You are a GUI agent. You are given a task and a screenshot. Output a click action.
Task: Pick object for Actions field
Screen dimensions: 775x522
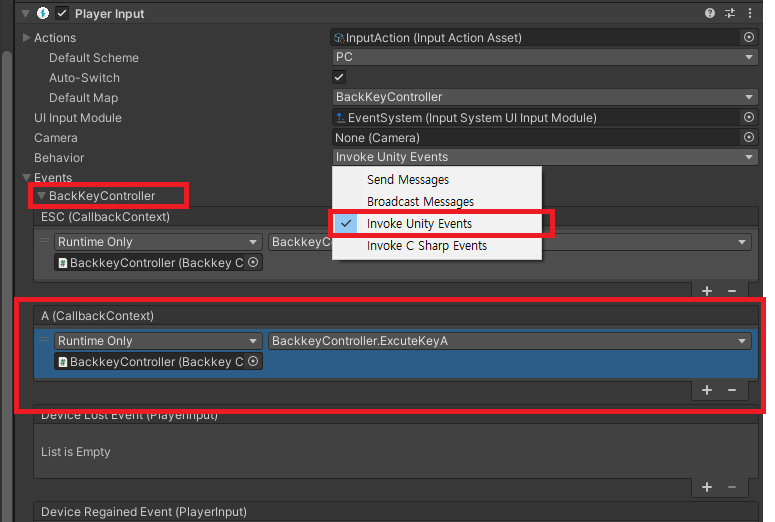[x=749, y=37]
